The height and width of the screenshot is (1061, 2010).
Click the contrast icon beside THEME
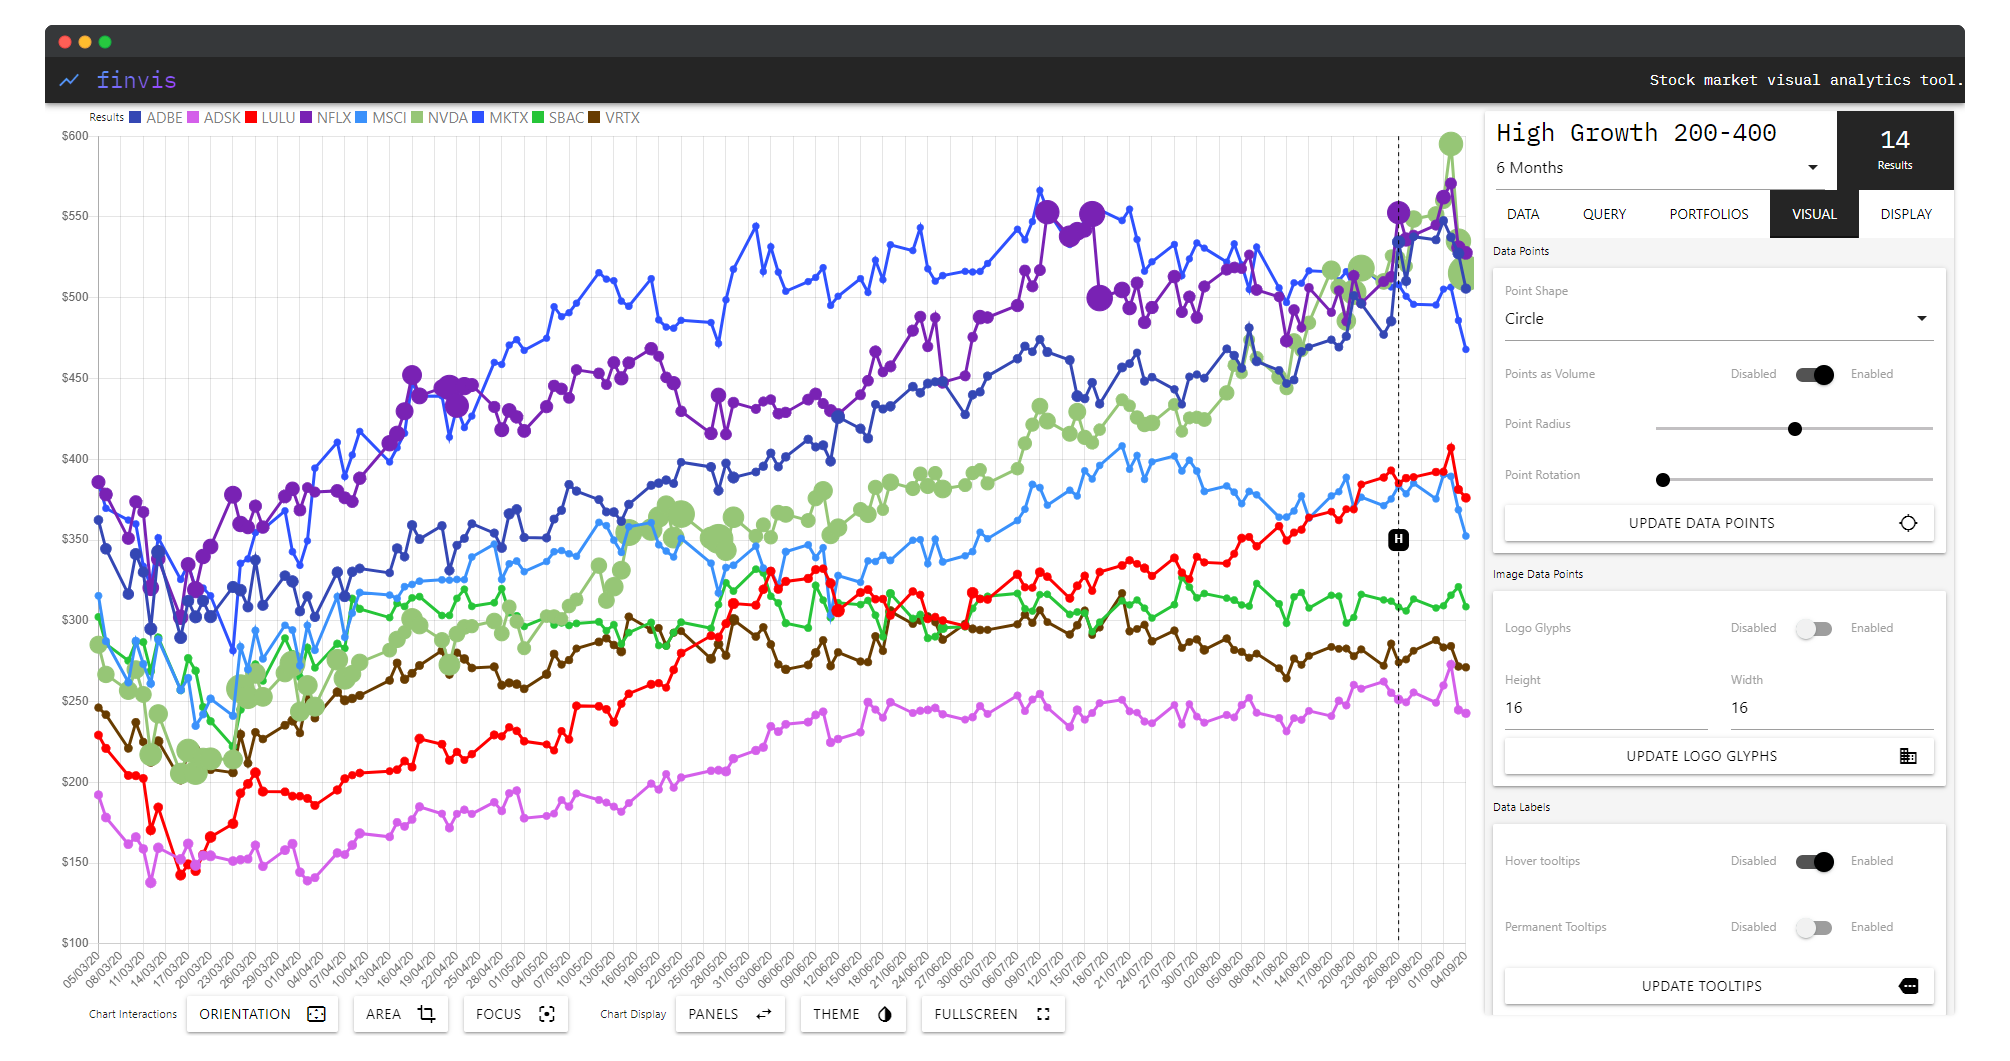click(885, 1014)
